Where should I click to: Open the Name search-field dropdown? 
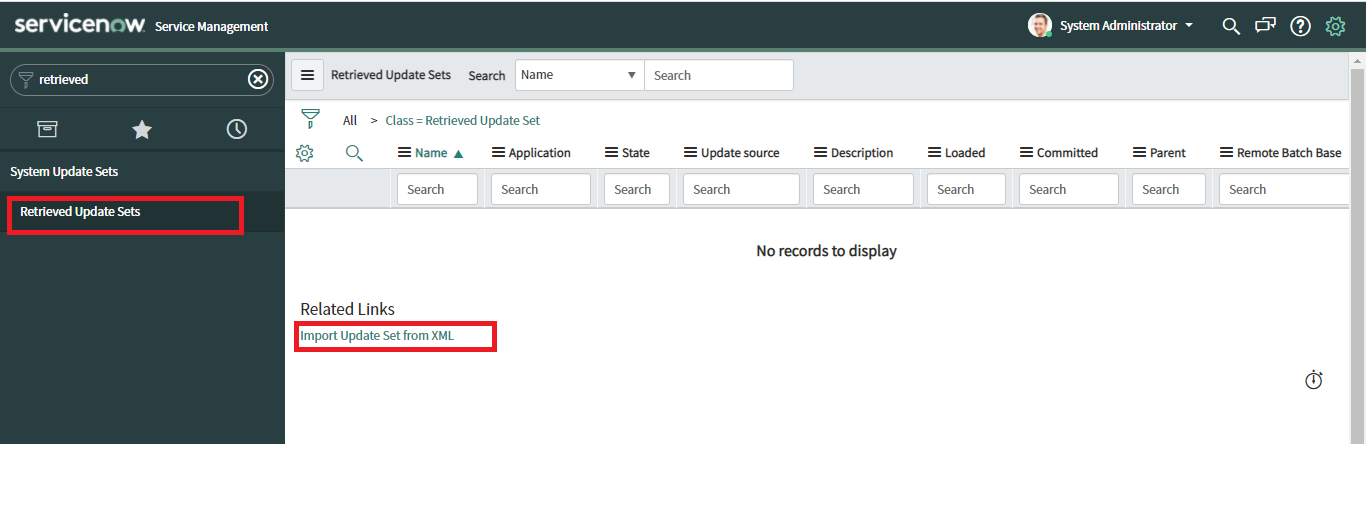click(580, 75)
